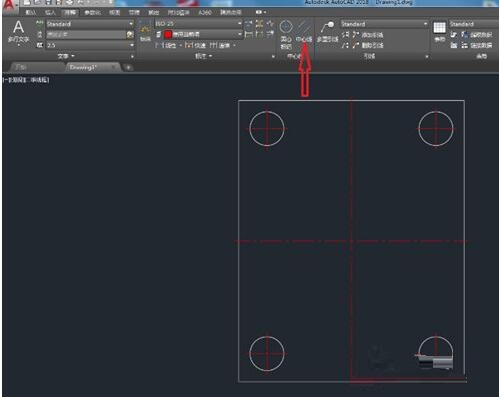
Task: Choose the Quick dimension tool
Action: tap(195, 45)
